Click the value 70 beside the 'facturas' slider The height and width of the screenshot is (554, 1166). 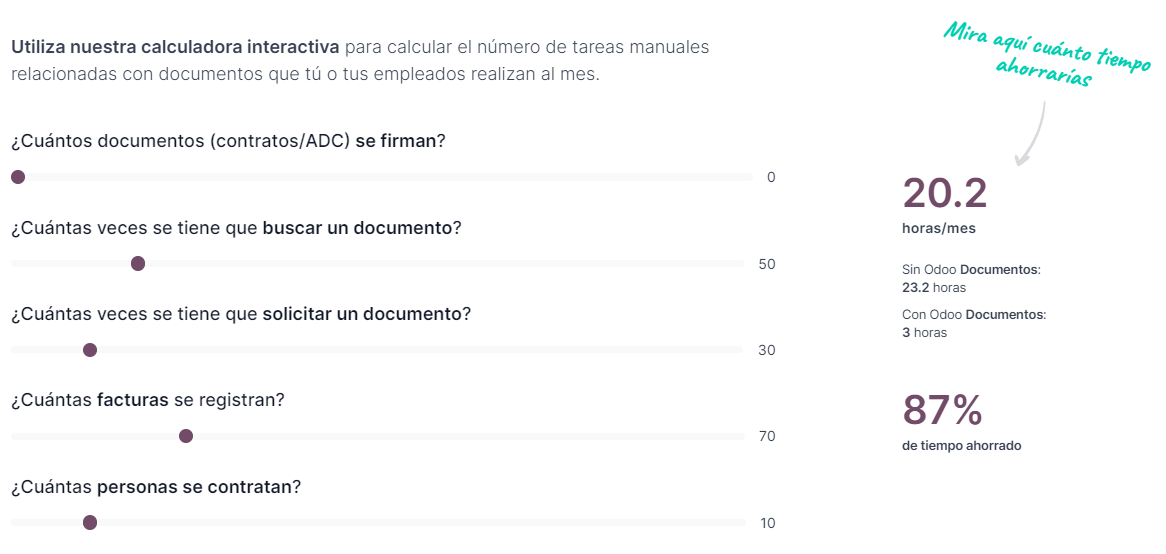767,437
